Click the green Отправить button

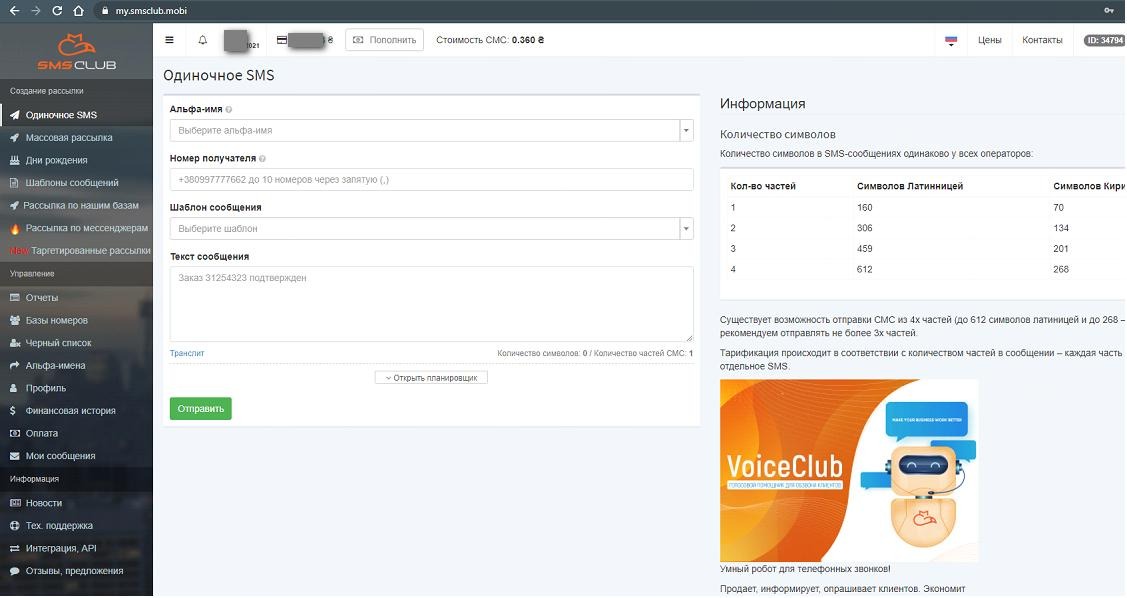(201, 409)
